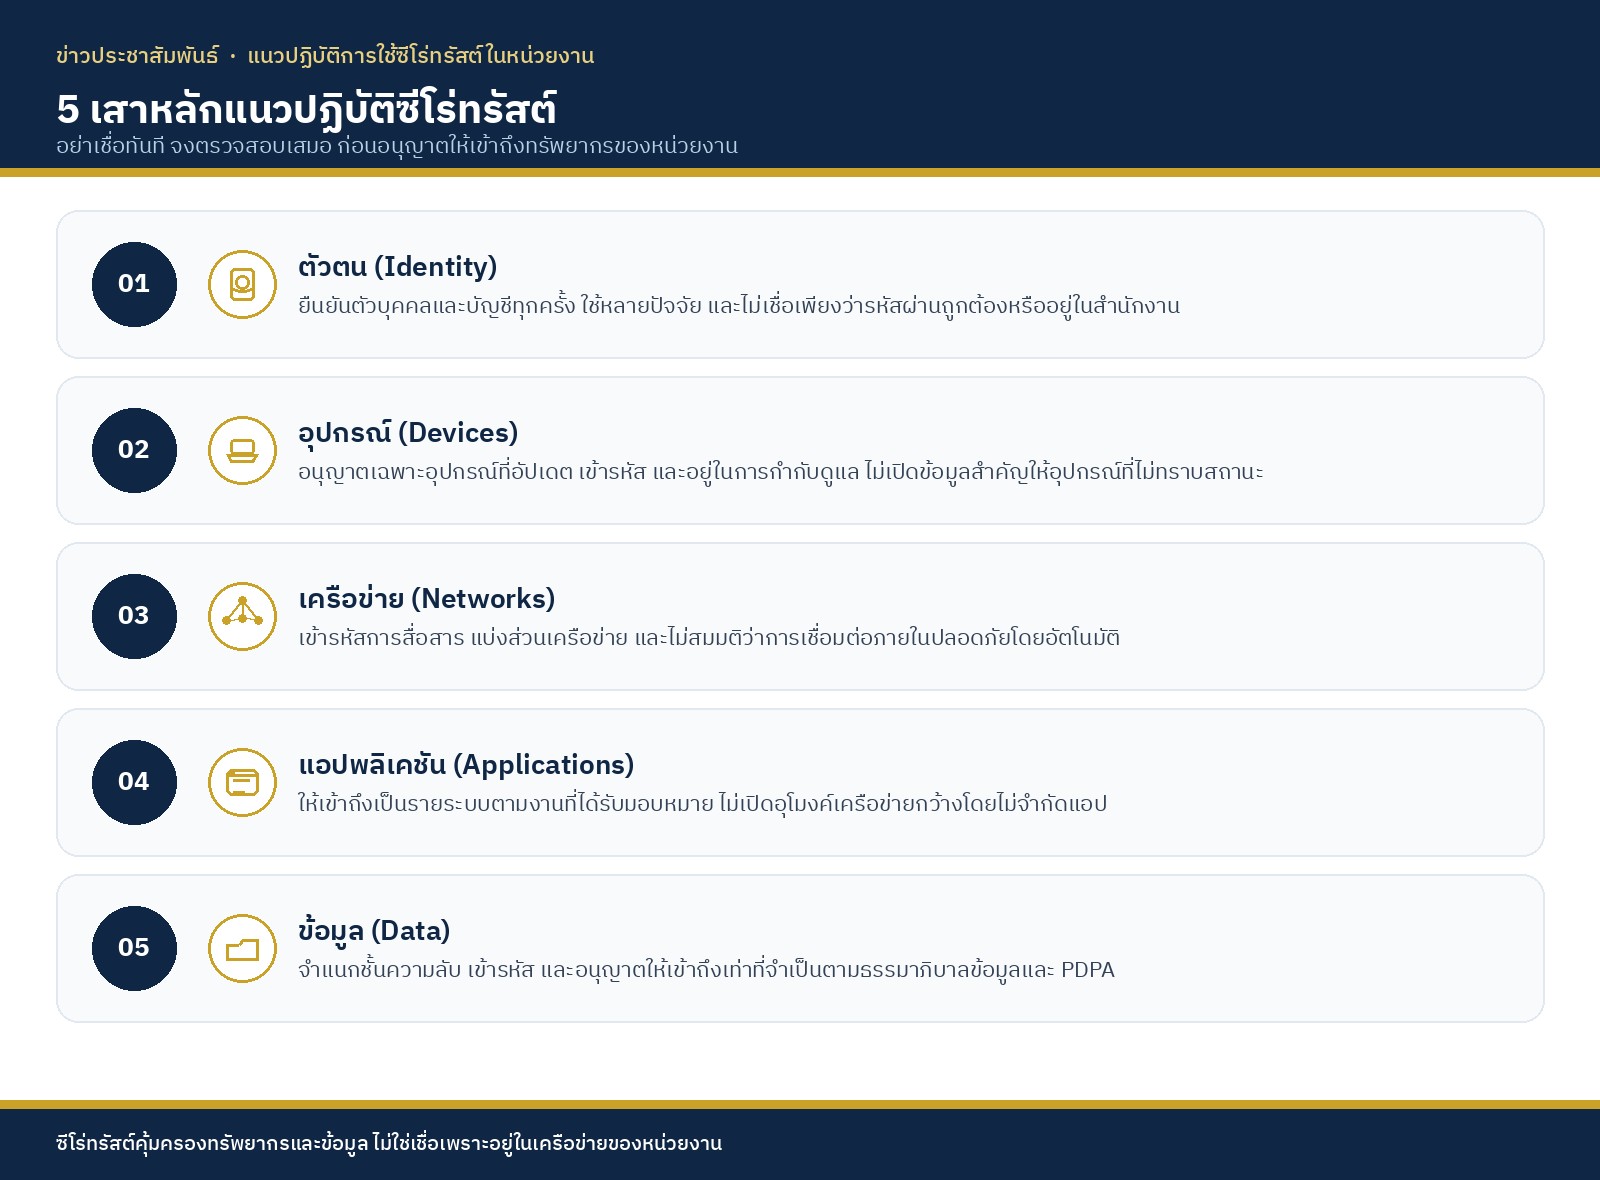
Task: Click the Identity description starting ยืนยันตัวบุคคล
Action: click(x=739, y=305)
